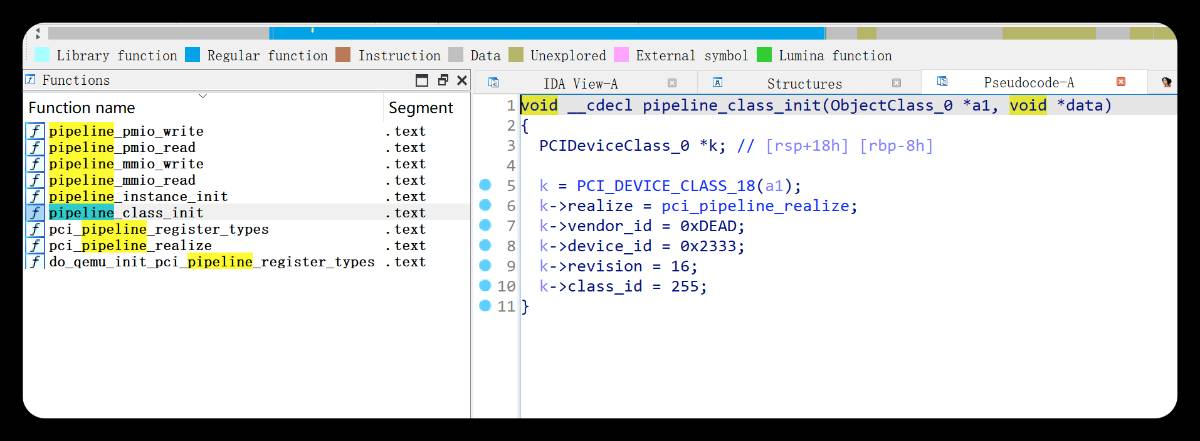Toggle breakpoint dot on line 5
Screen dimensions: 1200x441
pyautogui.click(x=485, y=185)
